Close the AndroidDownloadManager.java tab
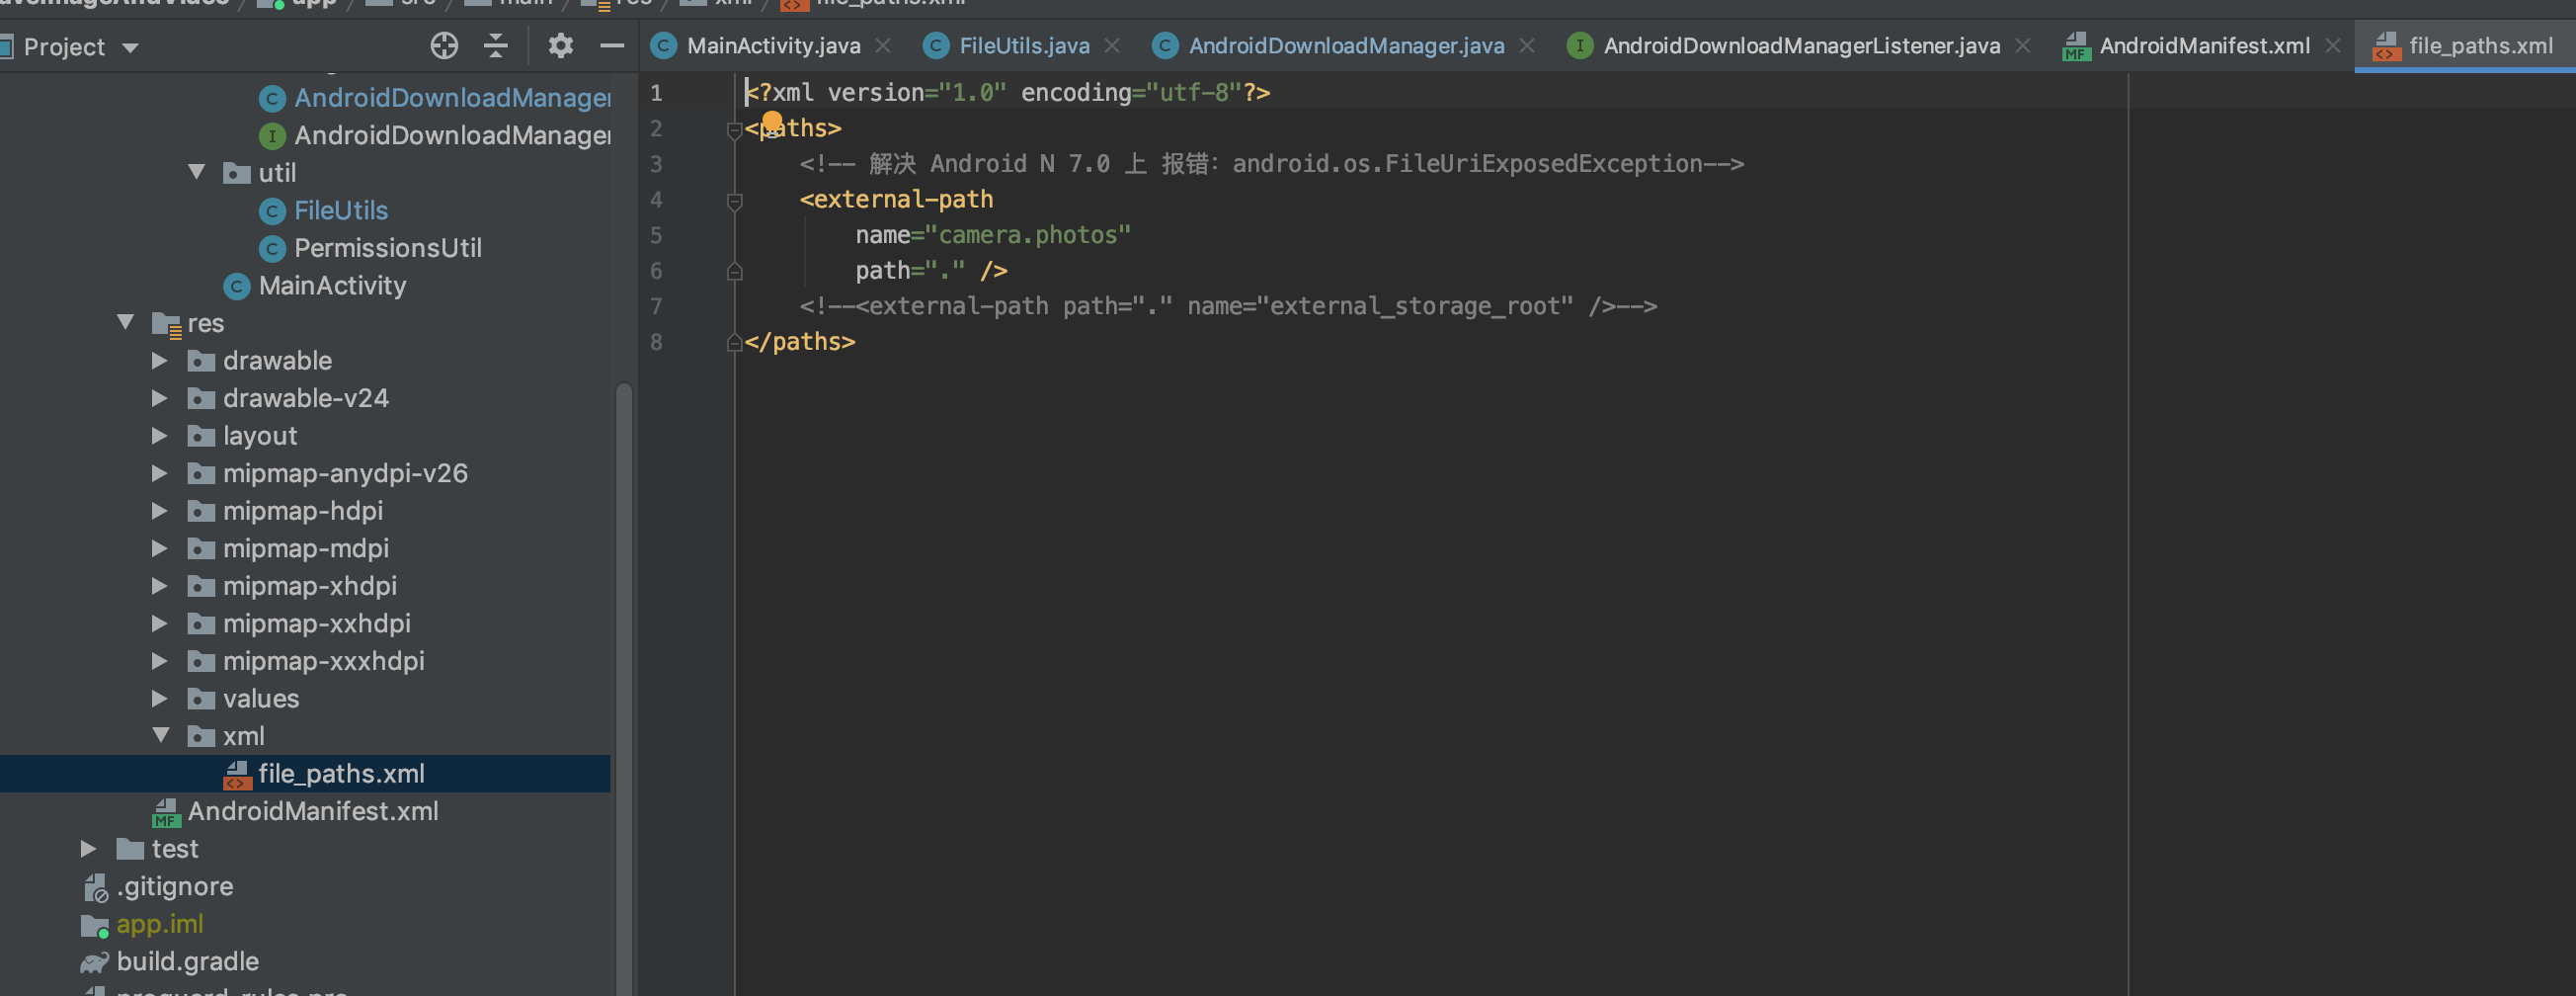 [1527, 46]
